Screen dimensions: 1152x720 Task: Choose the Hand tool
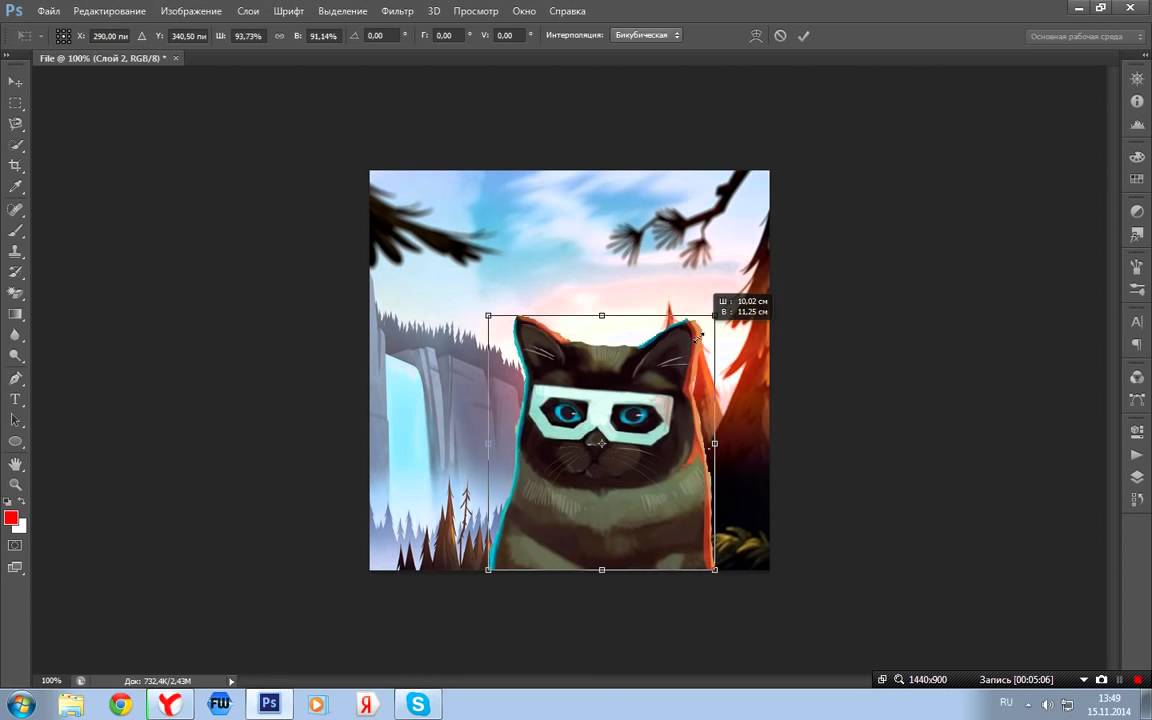[x=15, y=464]
